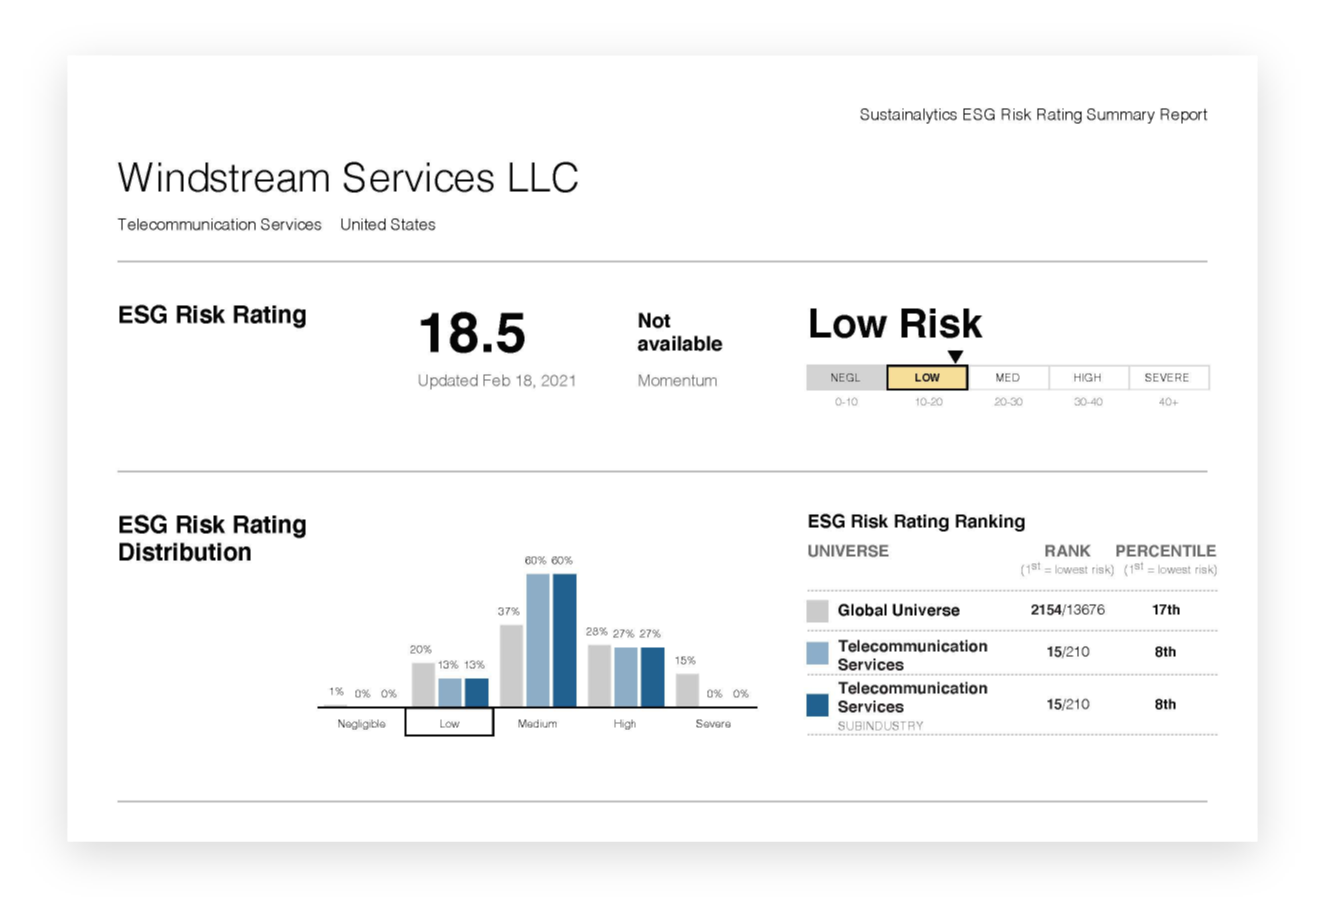The image size is (1325, 921).
Task: Select the SEVERE risk scale segment
Action: tap(1168, 378)
